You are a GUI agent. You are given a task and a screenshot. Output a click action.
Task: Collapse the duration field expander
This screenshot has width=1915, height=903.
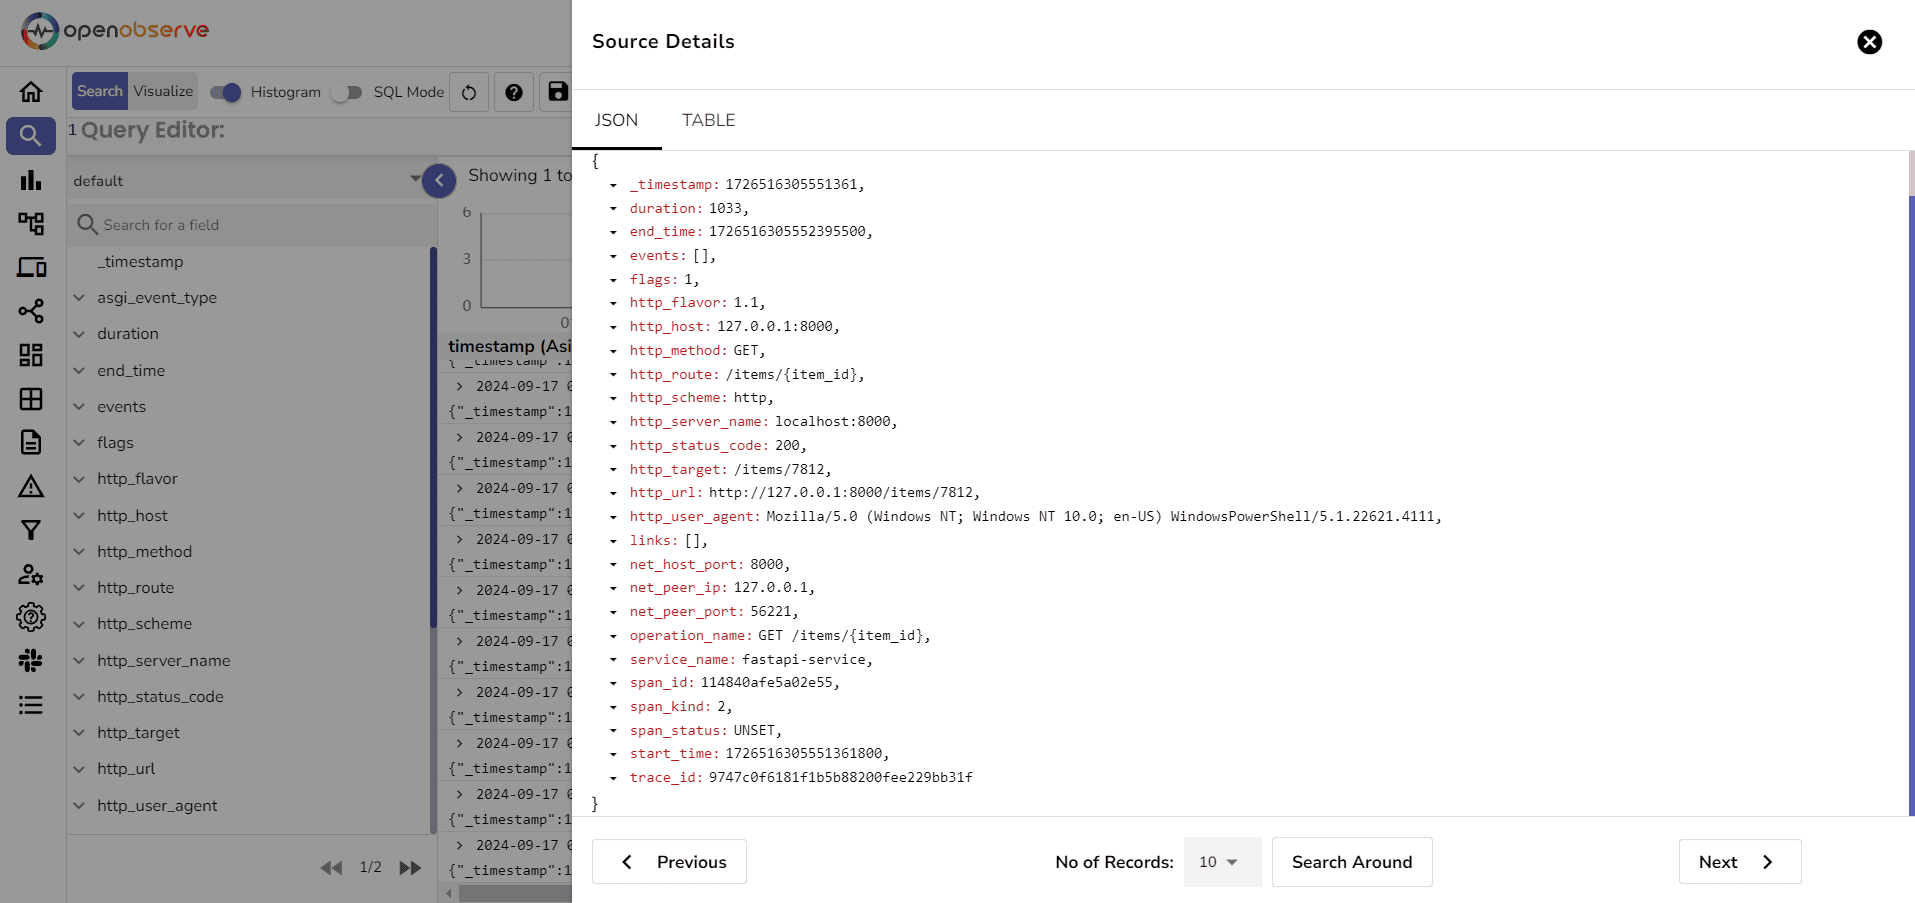[80, 333]
